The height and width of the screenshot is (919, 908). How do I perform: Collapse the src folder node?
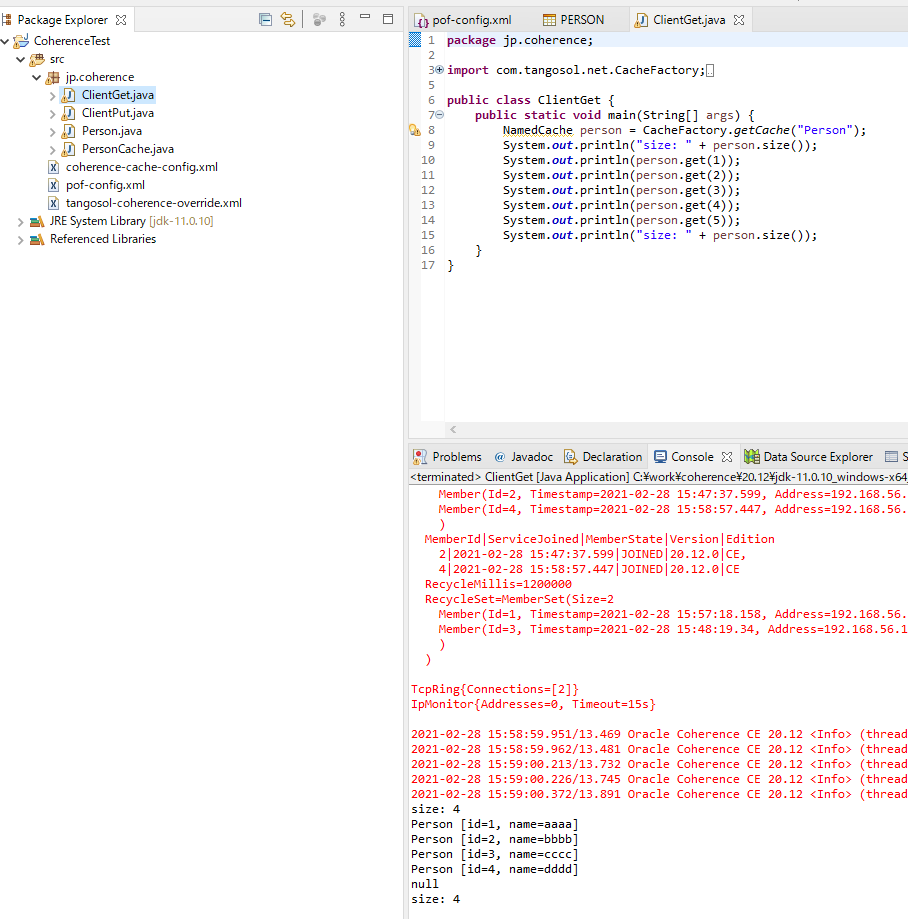[x=21, y=59]
